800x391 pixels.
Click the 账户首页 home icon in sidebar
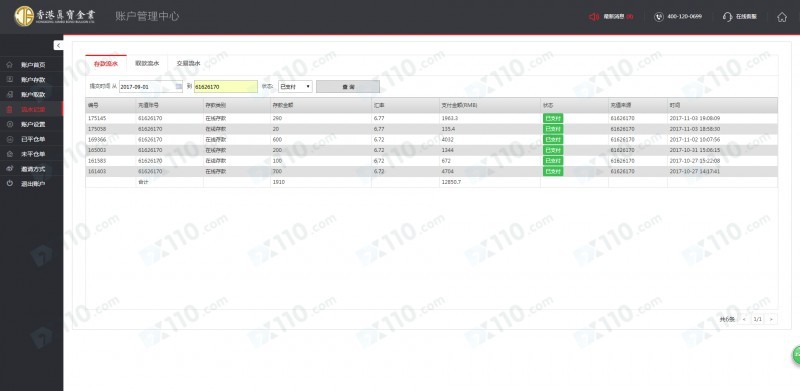tap(10, 65)
